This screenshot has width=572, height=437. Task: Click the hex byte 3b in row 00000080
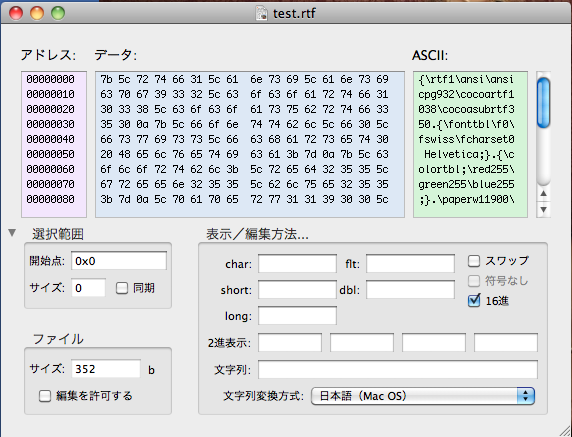[106, 199]
